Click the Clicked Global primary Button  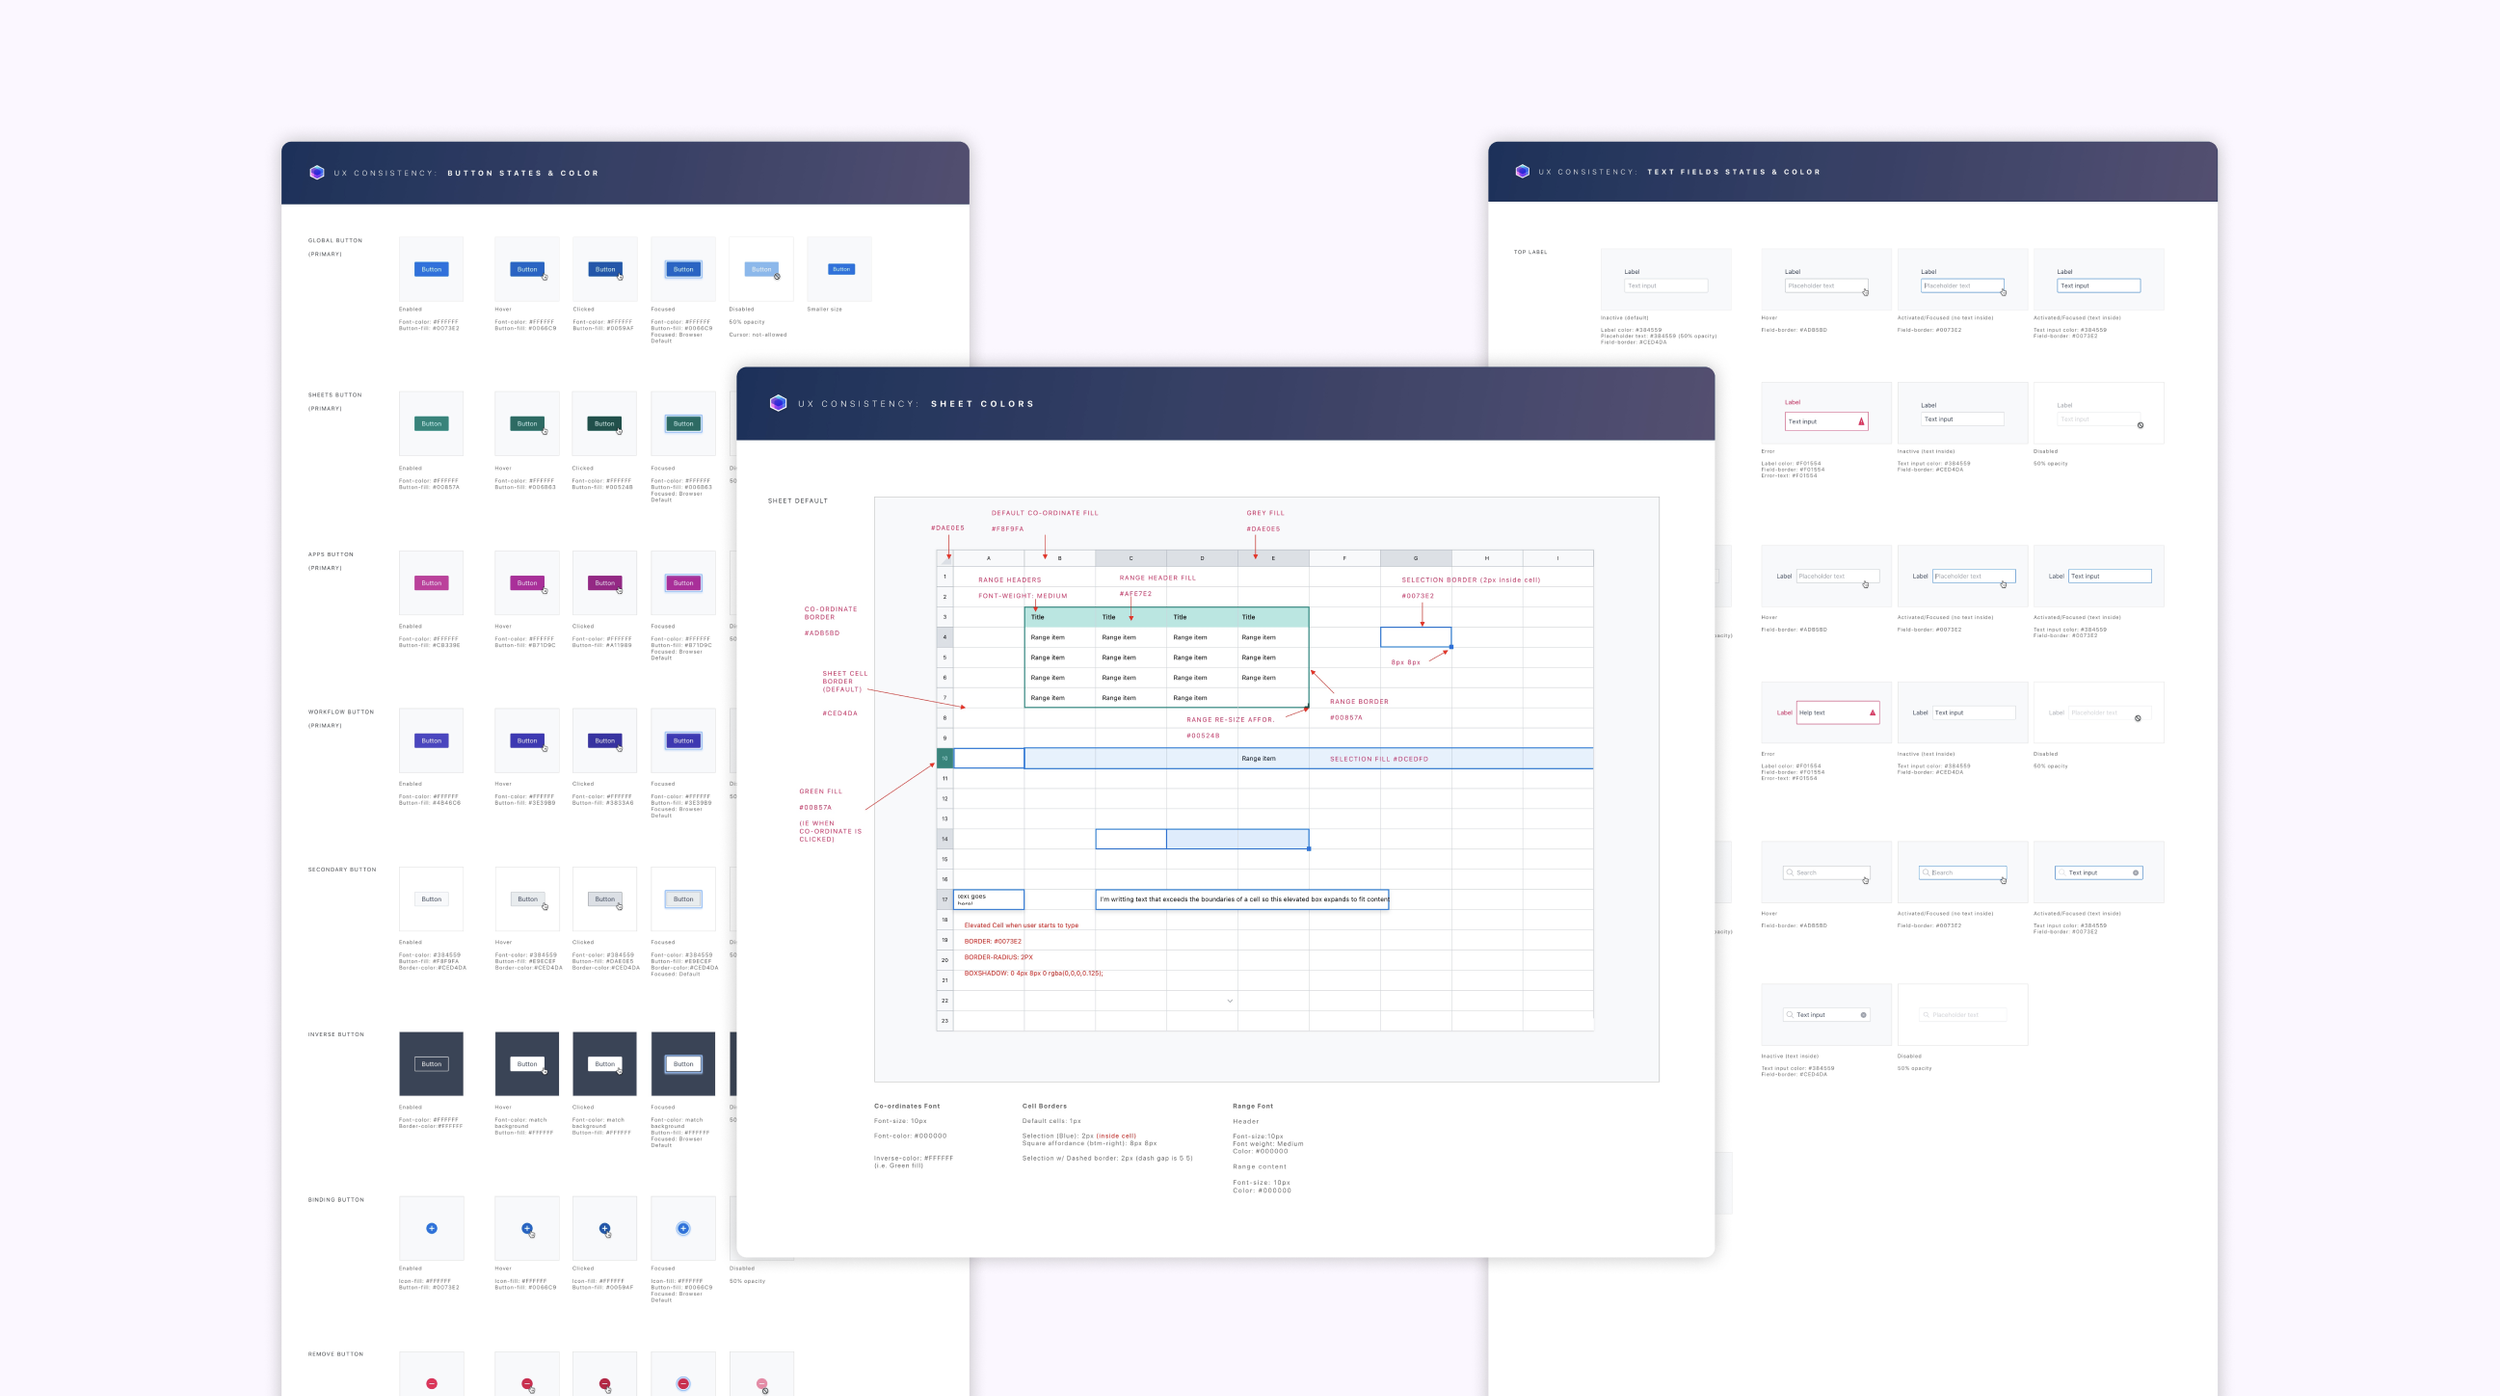point(605,269)
